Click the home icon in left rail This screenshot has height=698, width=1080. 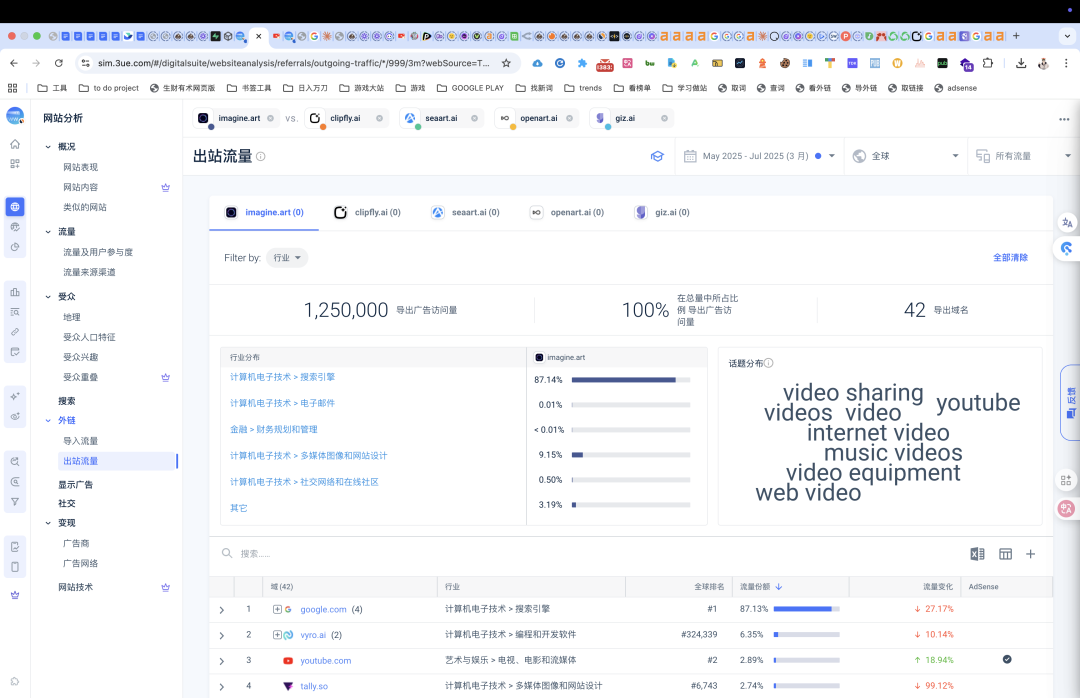coord(15,144)
